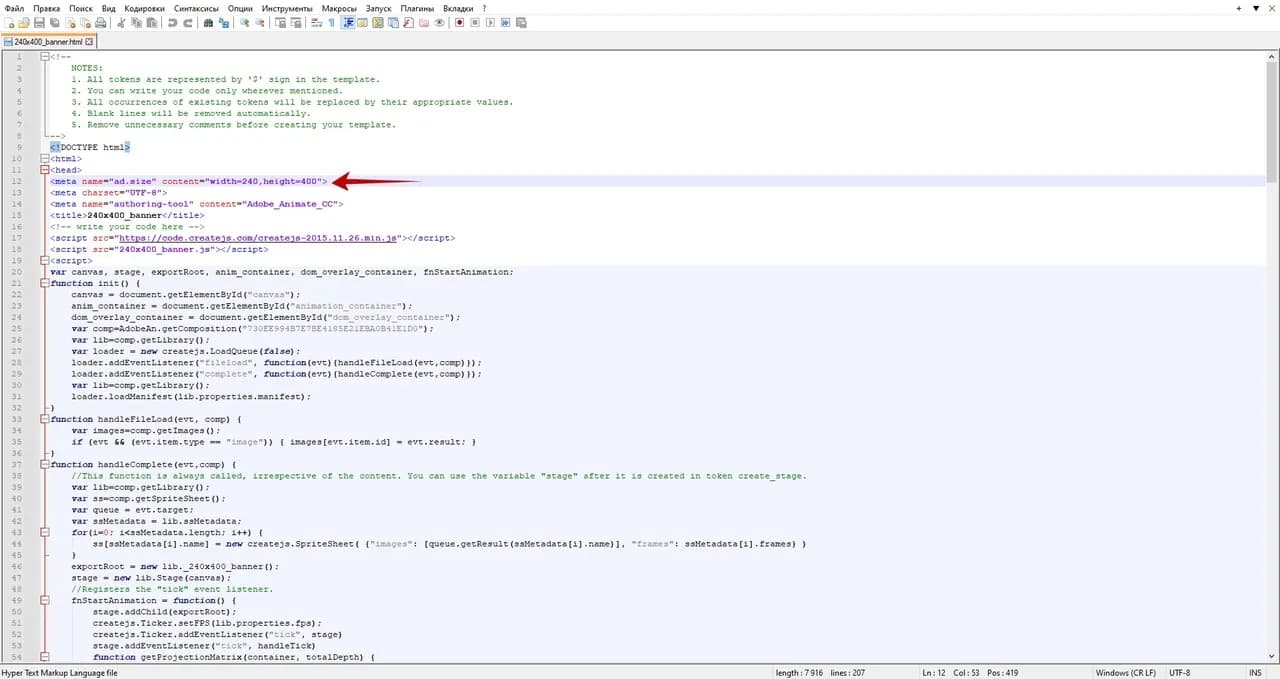
Task: Toggle synchronized vertical scrolling
Action: [x=283, y=23]
